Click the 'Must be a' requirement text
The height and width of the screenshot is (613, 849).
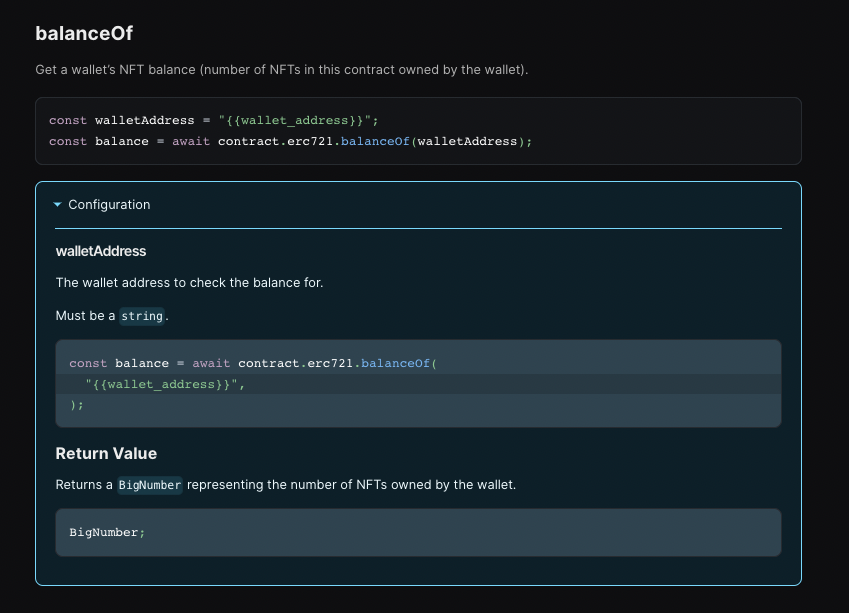click(x=86, y=316)
